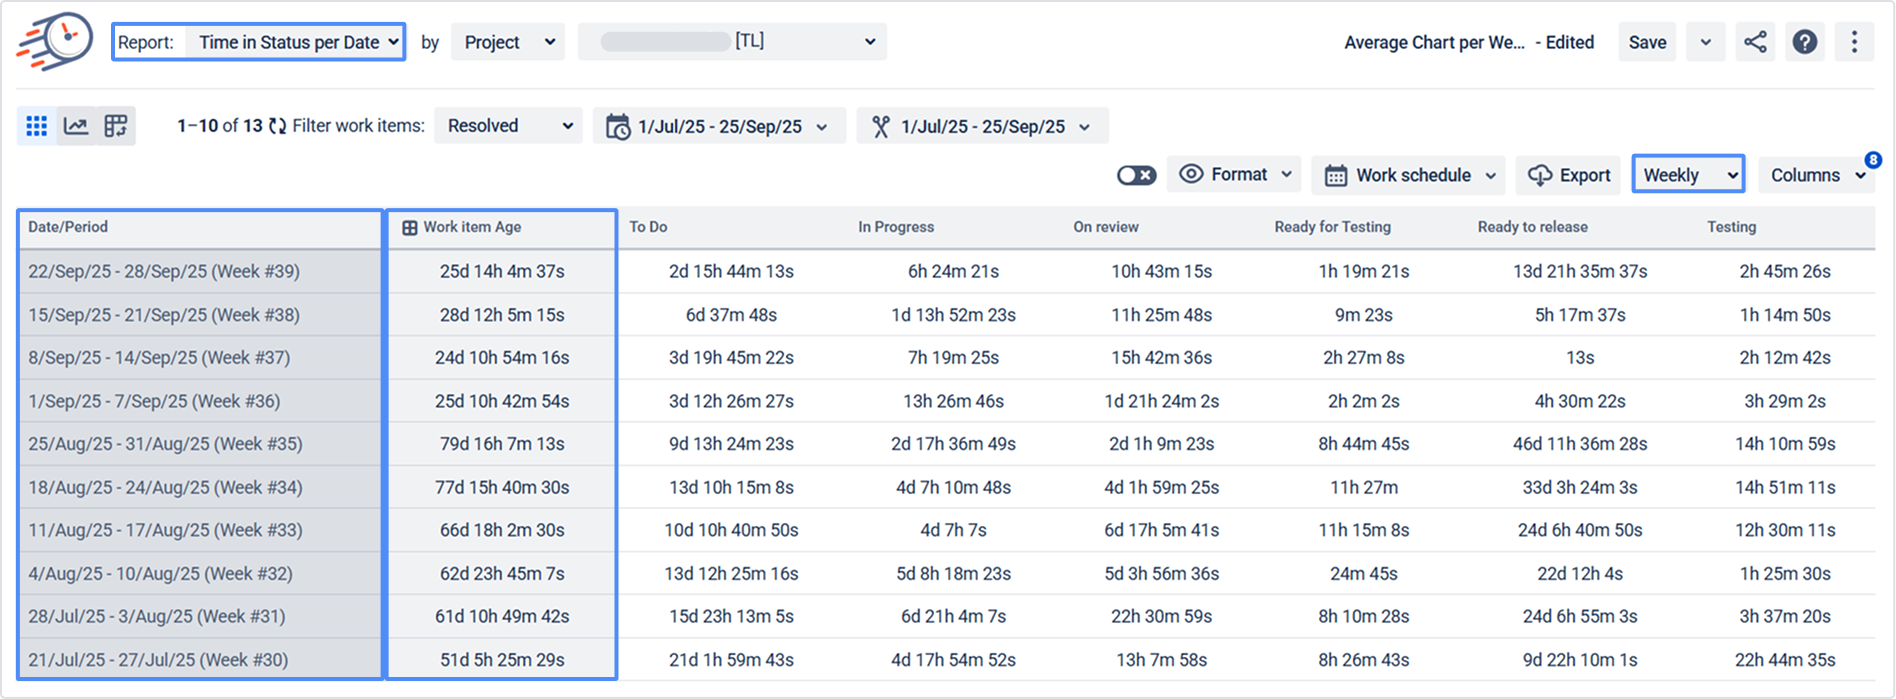The height and width of the screenshot is (699, 1896).
Task: Click the Ready for Testing column header
Action: pyautogui.click(x=1333, y=227)
